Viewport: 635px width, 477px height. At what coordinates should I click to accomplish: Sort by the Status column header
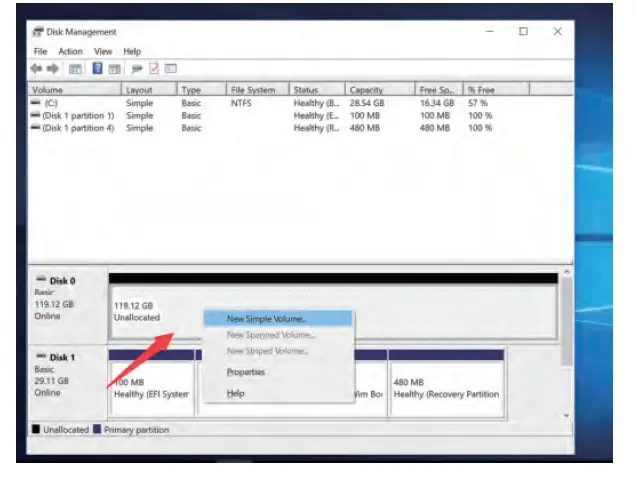coord(317,89)
